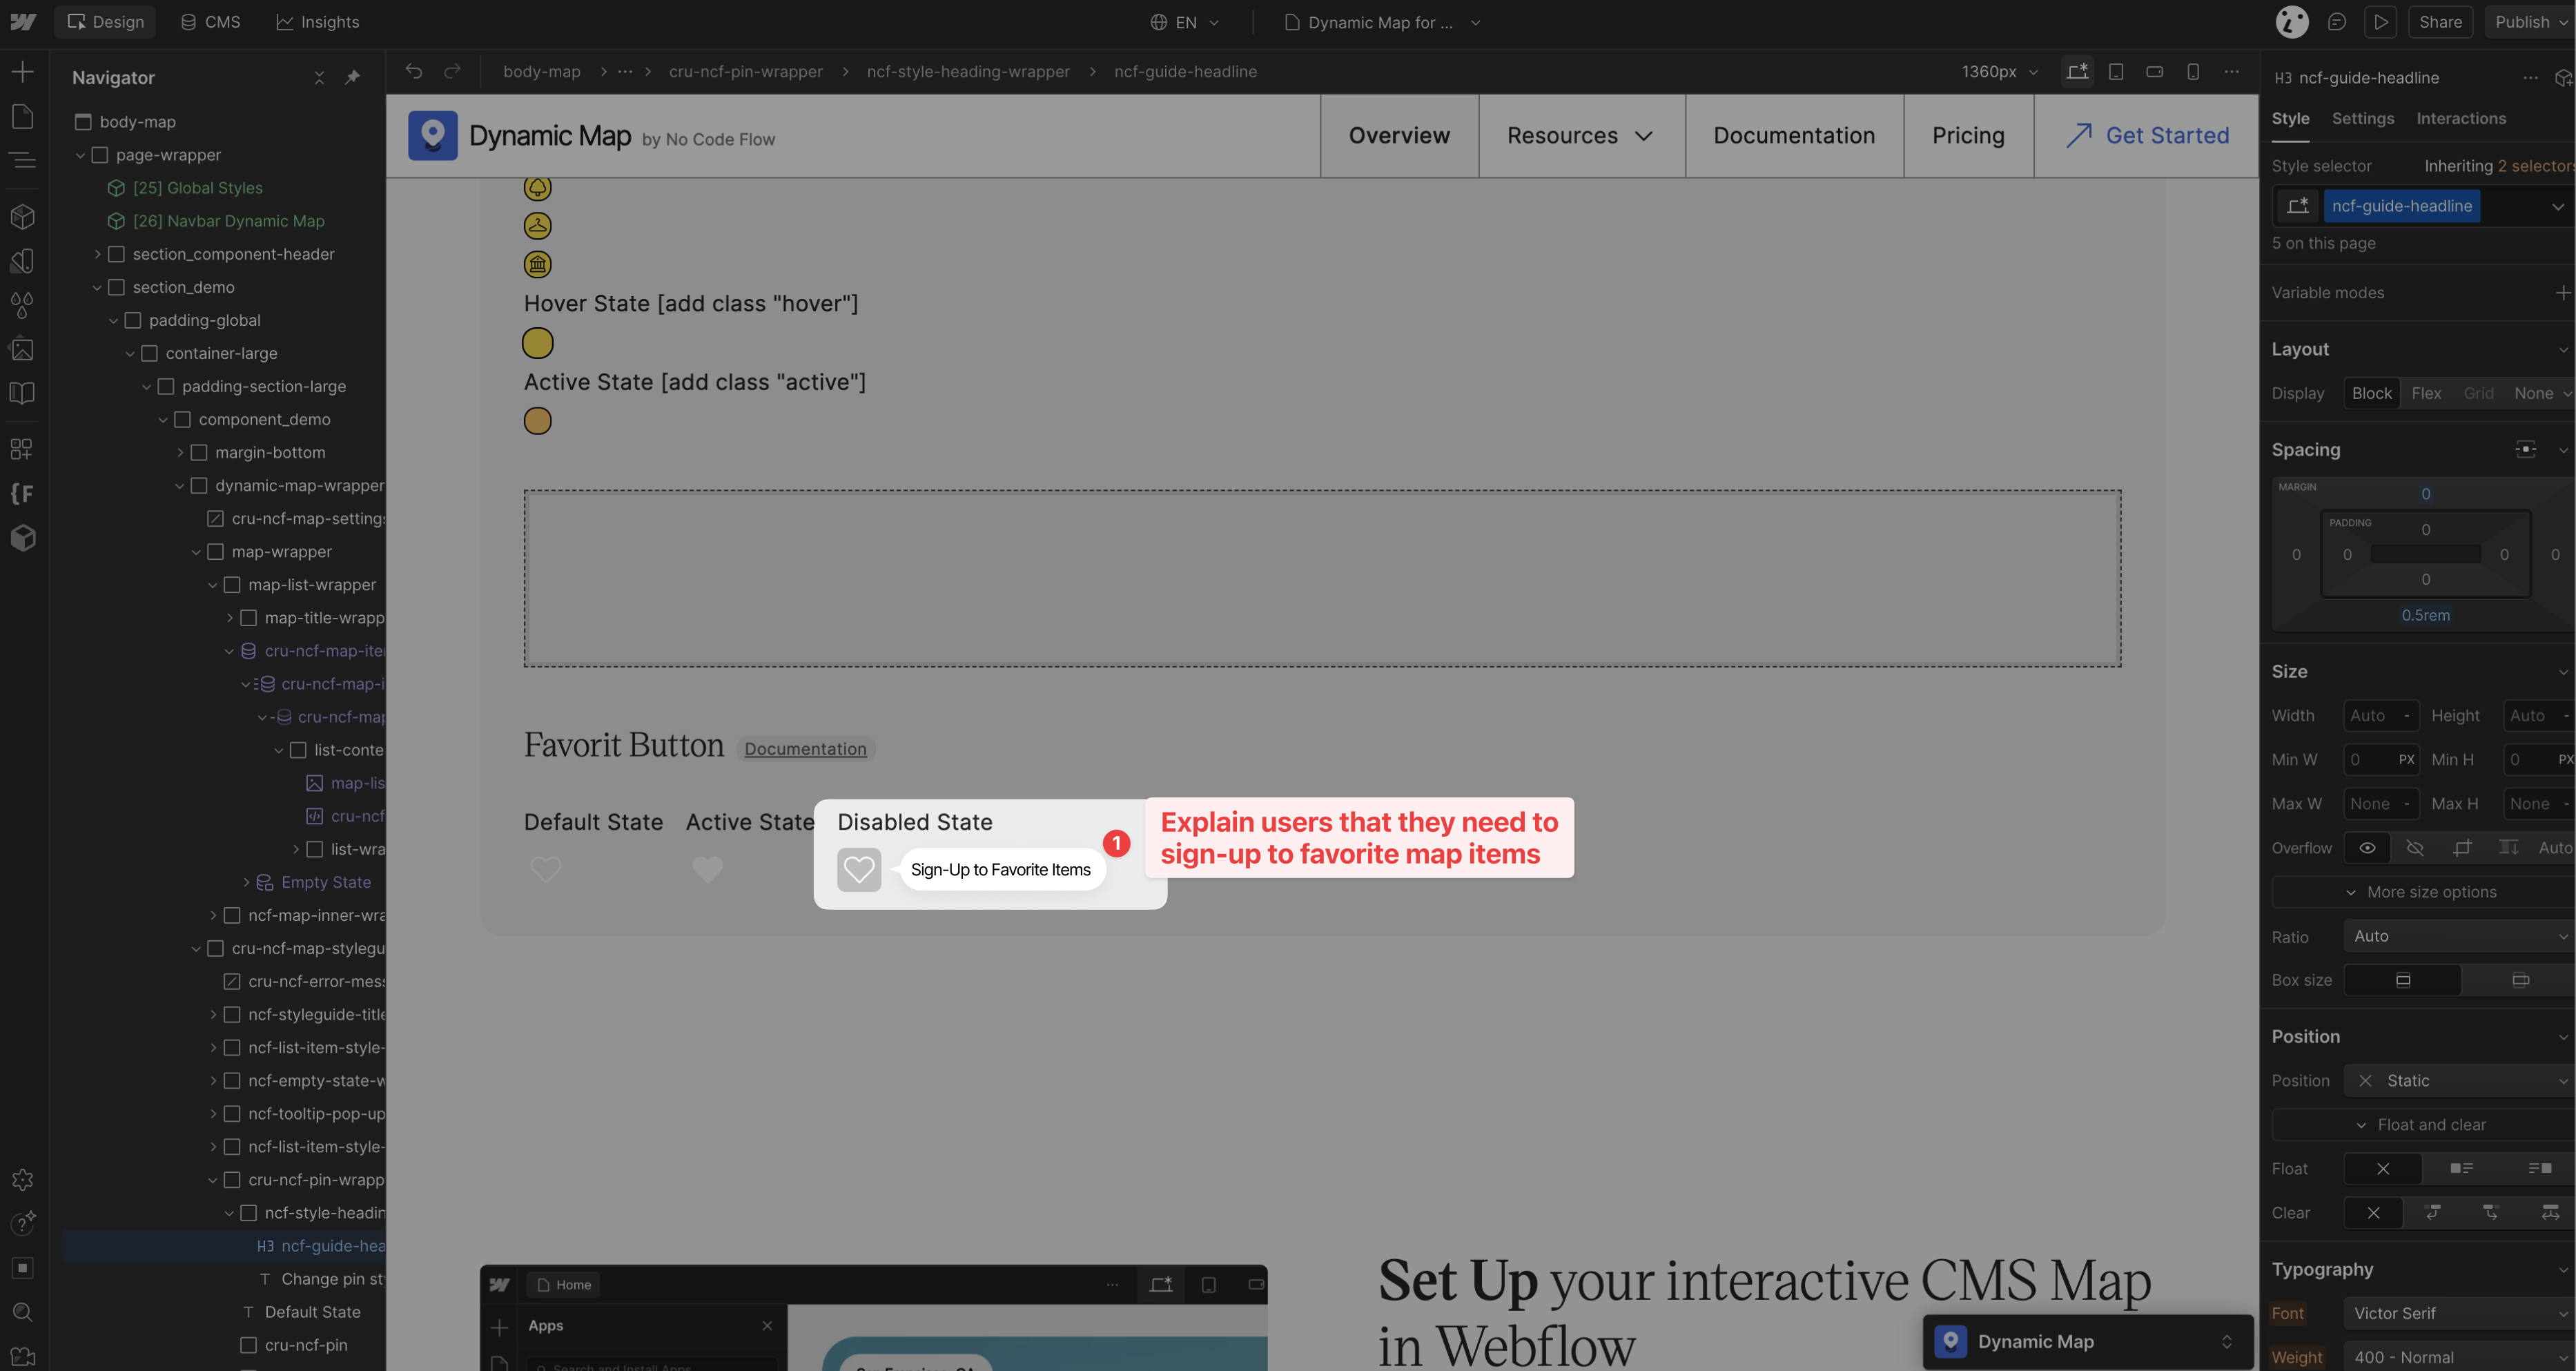Expand section_component-header in Navigator
Viewport: 2576px width, 1371px height.
click(x=97, y=254)
